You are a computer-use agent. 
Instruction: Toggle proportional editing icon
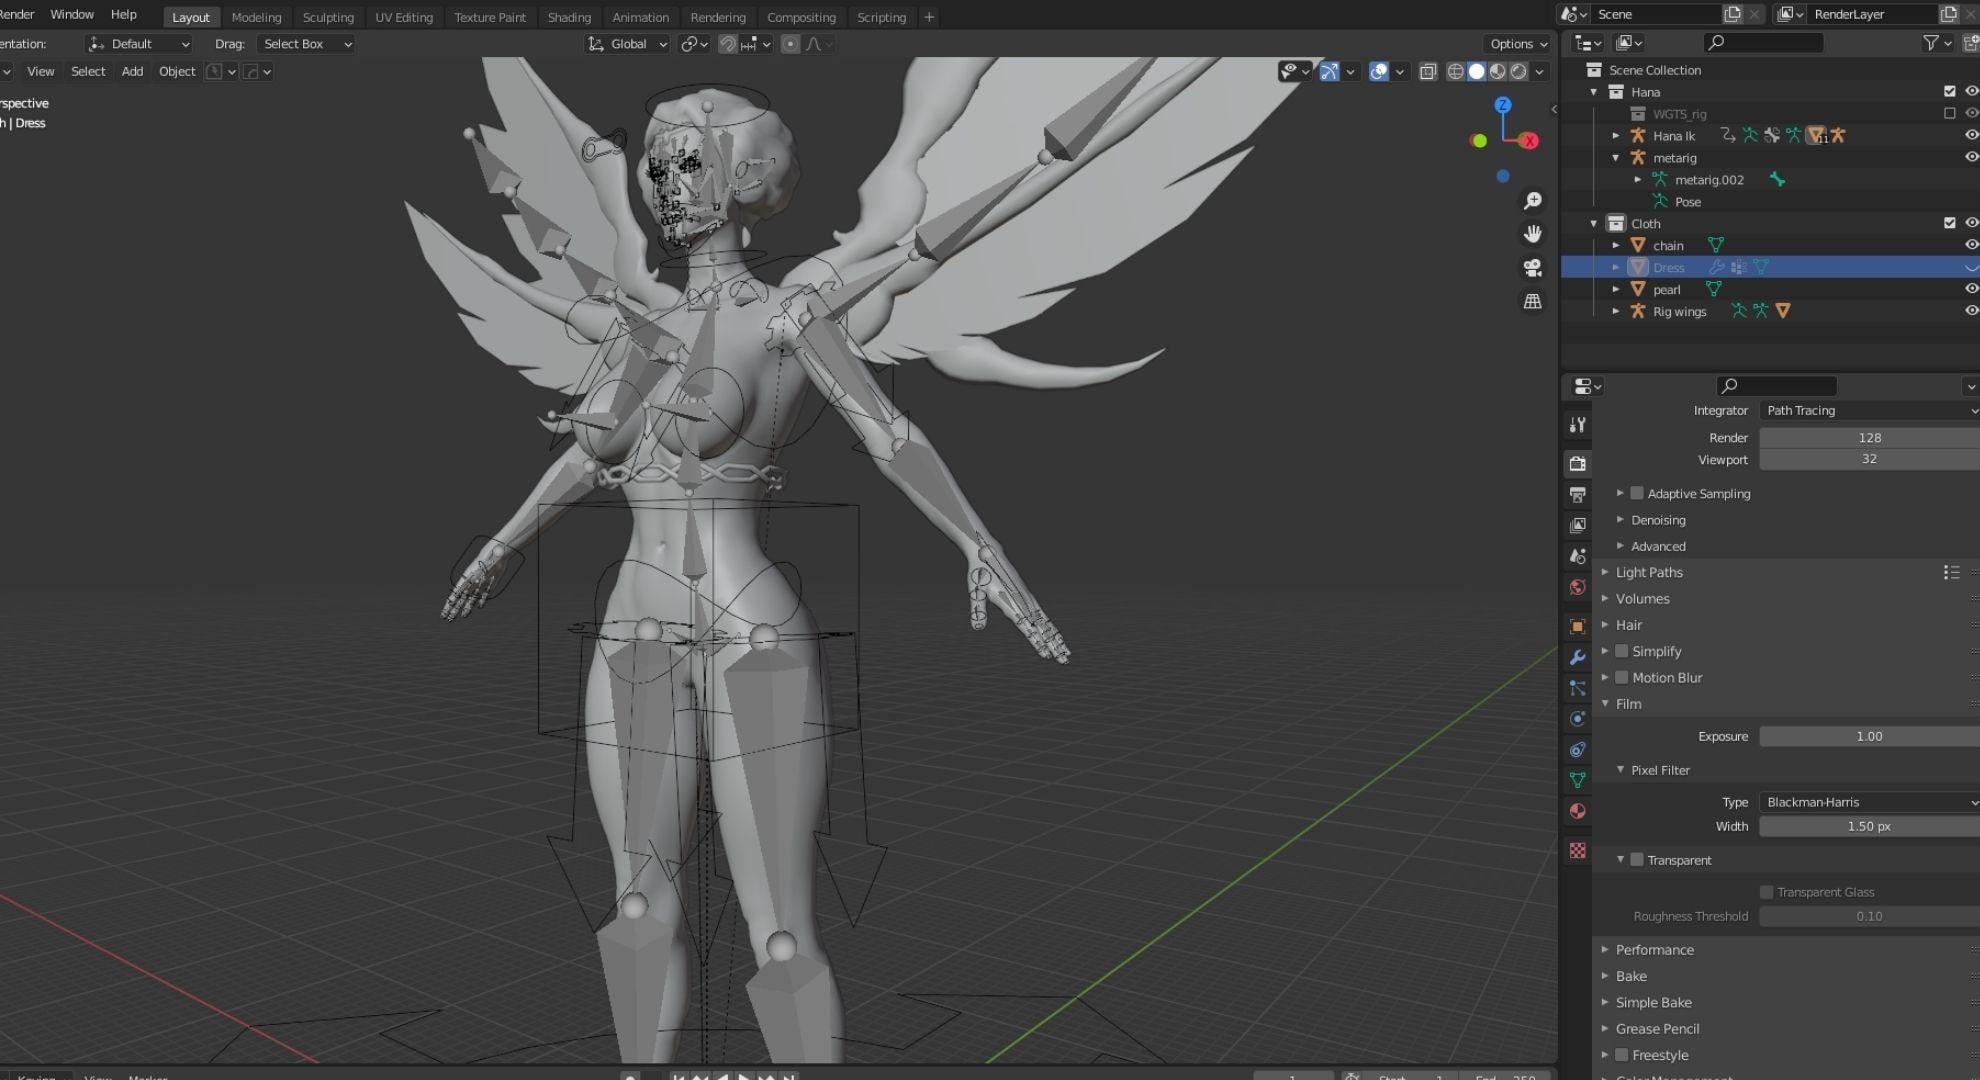pos(790,44)
